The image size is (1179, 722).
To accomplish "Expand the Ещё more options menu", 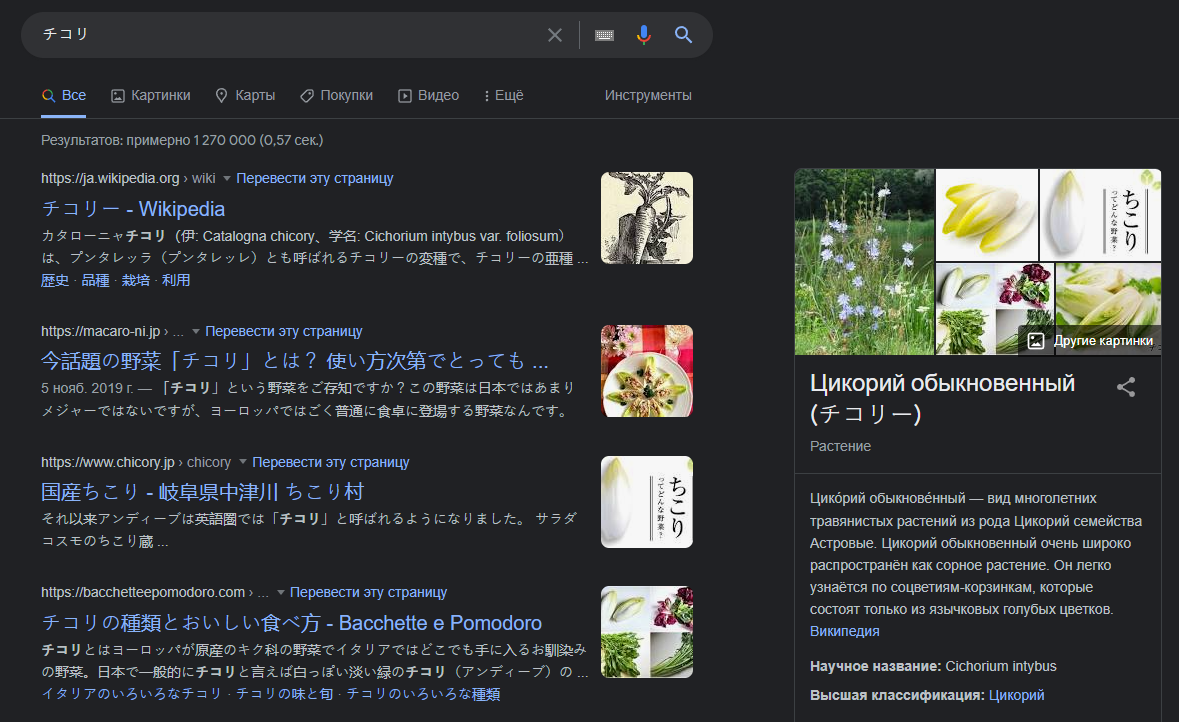I will pyautogui.click(x=503, y=96).
